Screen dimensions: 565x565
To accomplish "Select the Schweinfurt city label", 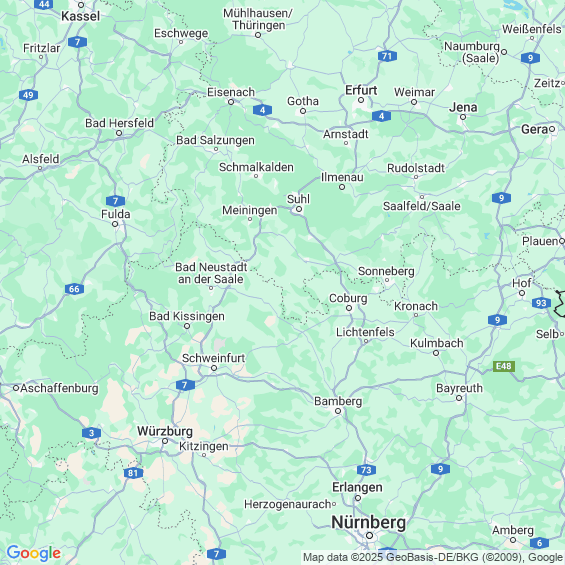I will 213,358.
